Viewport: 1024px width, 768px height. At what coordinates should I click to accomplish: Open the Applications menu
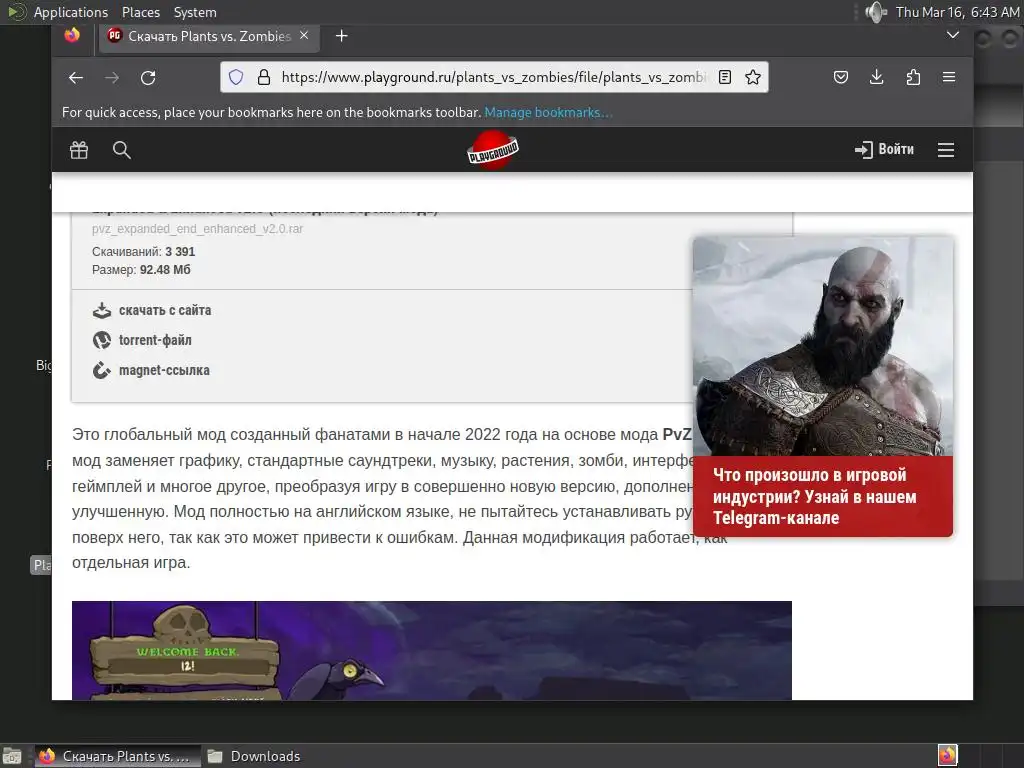71,12
